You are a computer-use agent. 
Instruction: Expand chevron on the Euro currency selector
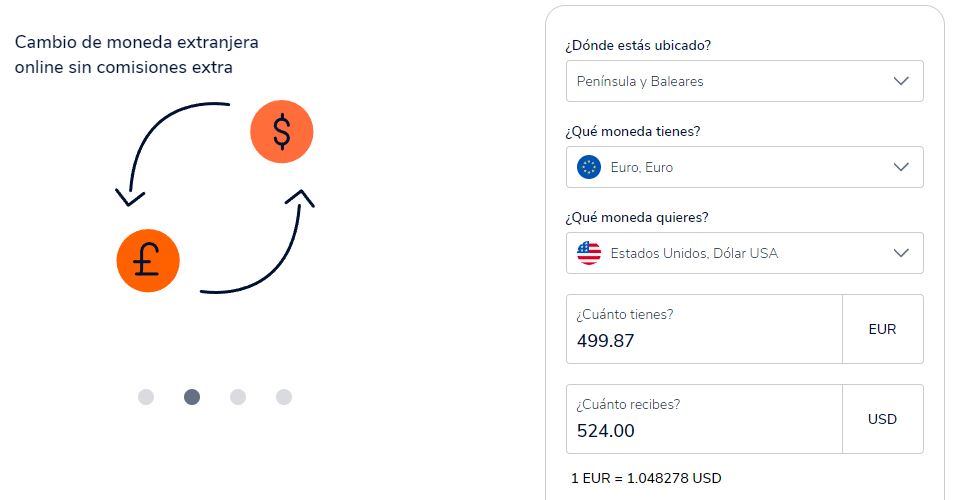(901, 167)
